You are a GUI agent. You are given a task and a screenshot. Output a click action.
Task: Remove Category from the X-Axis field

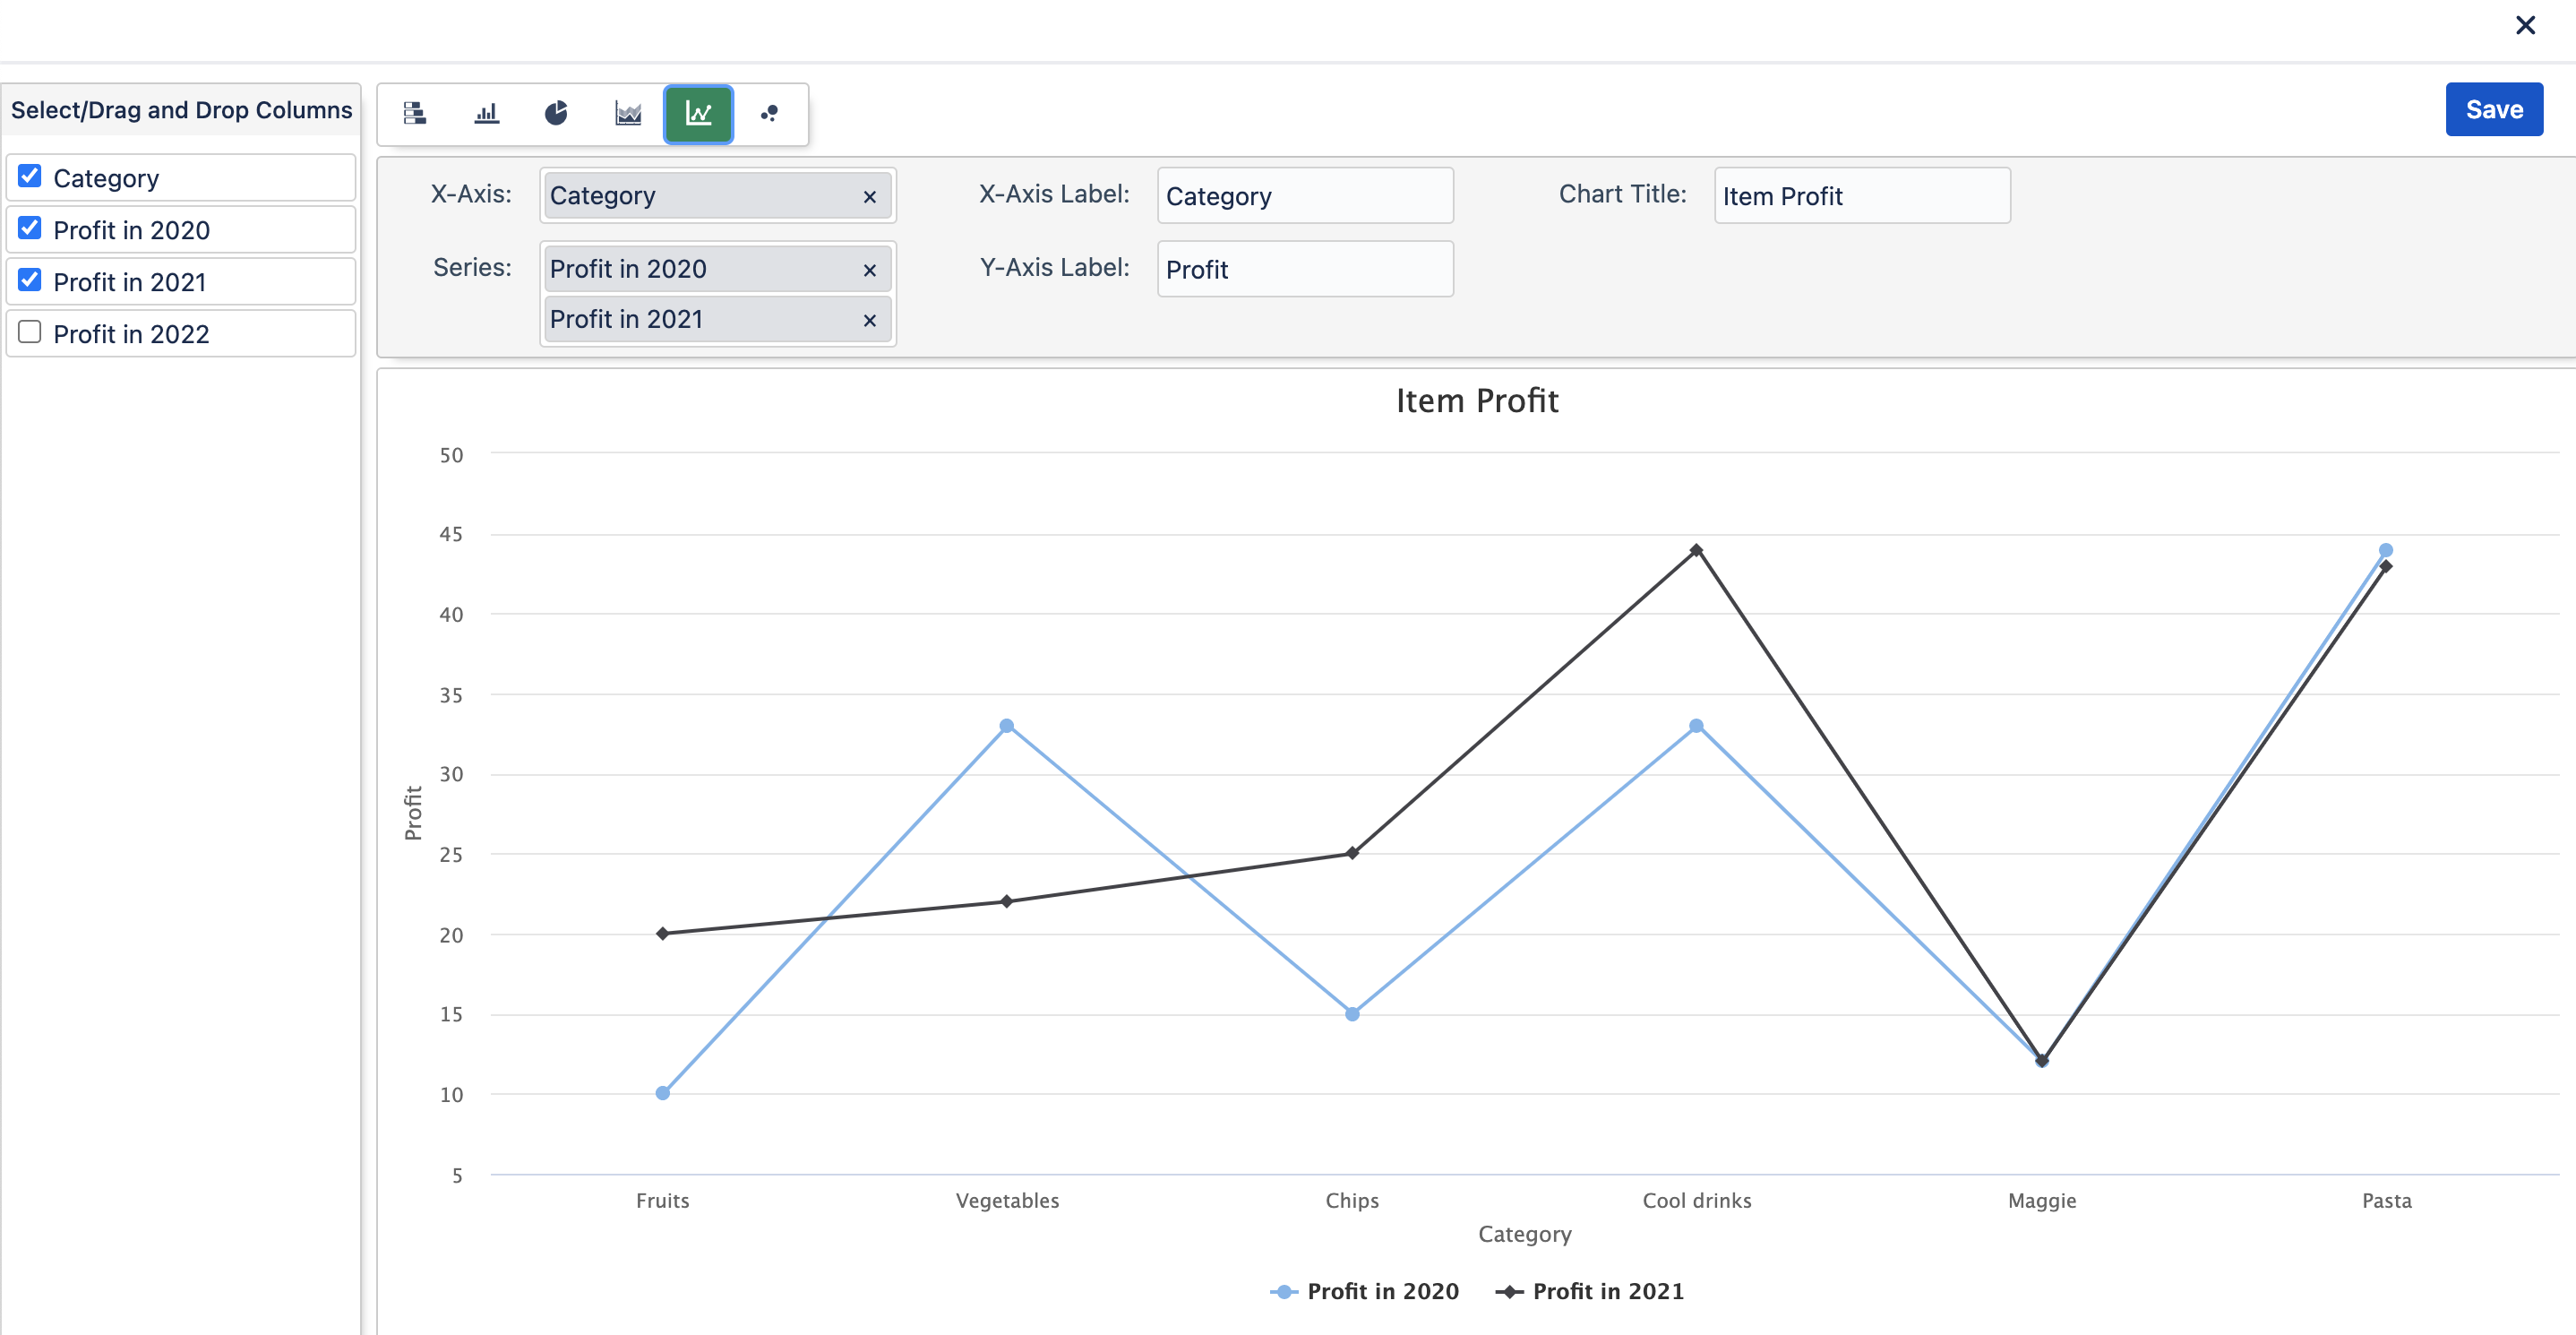pos(869,197)
